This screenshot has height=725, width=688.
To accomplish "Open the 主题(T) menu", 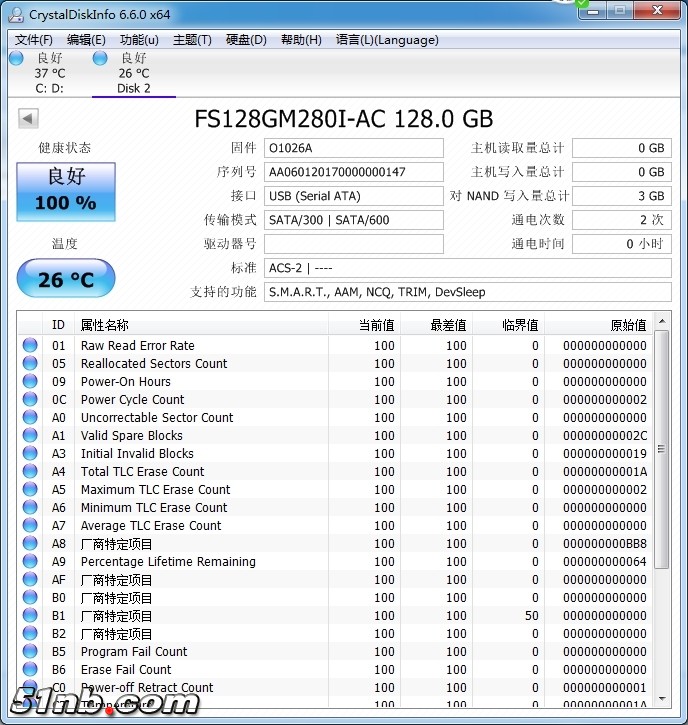I will click(x=192, y=40).
